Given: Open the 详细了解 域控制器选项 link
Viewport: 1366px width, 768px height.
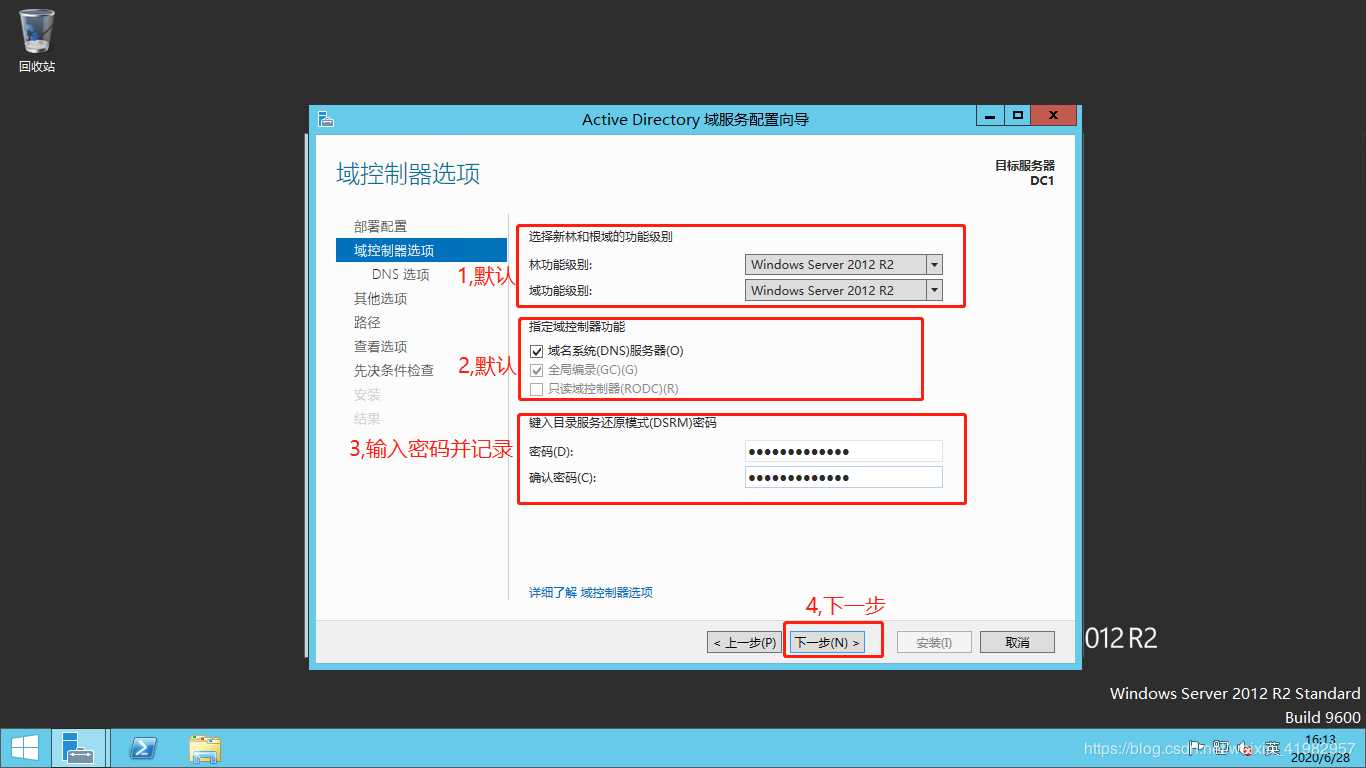Looking at the screenshot, I should point(591,592).
